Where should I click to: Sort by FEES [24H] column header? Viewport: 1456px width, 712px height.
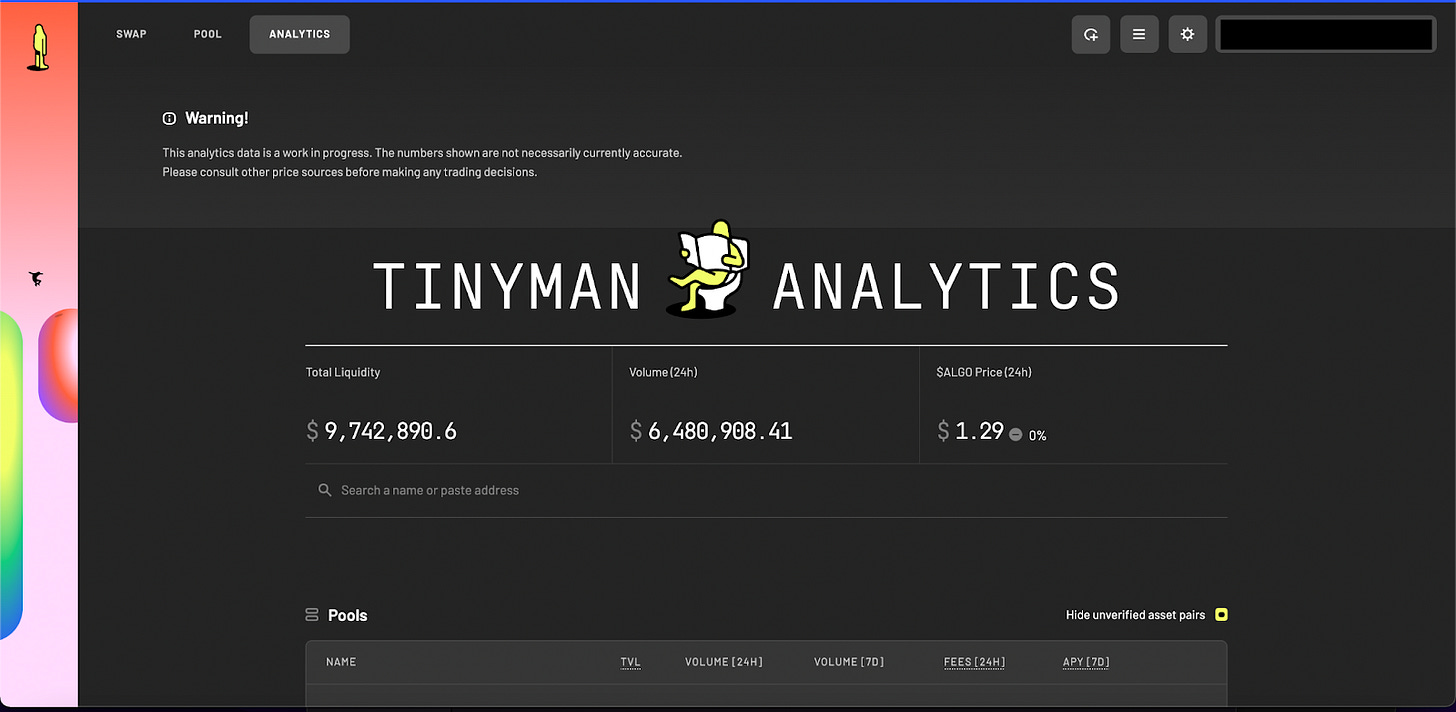click(974, 662)
